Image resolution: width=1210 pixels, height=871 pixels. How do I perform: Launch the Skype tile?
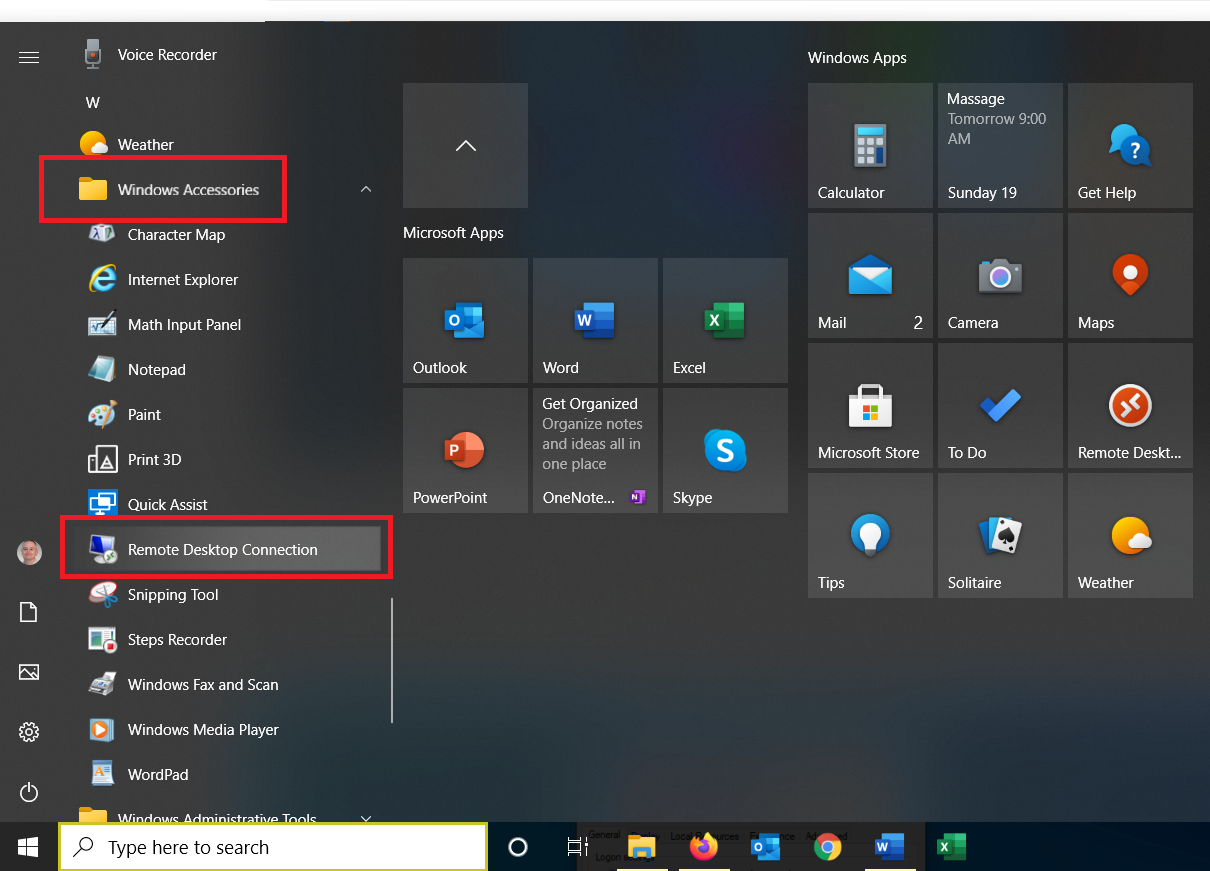tap(725, 450)
